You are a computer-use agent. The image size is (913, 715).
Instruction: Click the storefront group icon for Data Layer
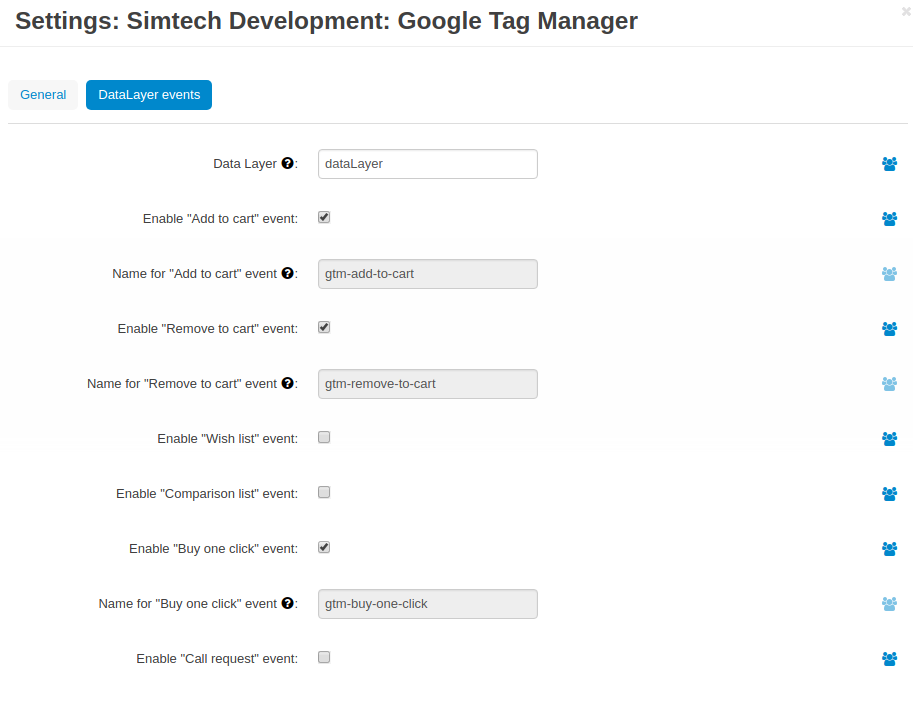pos(889,164)
